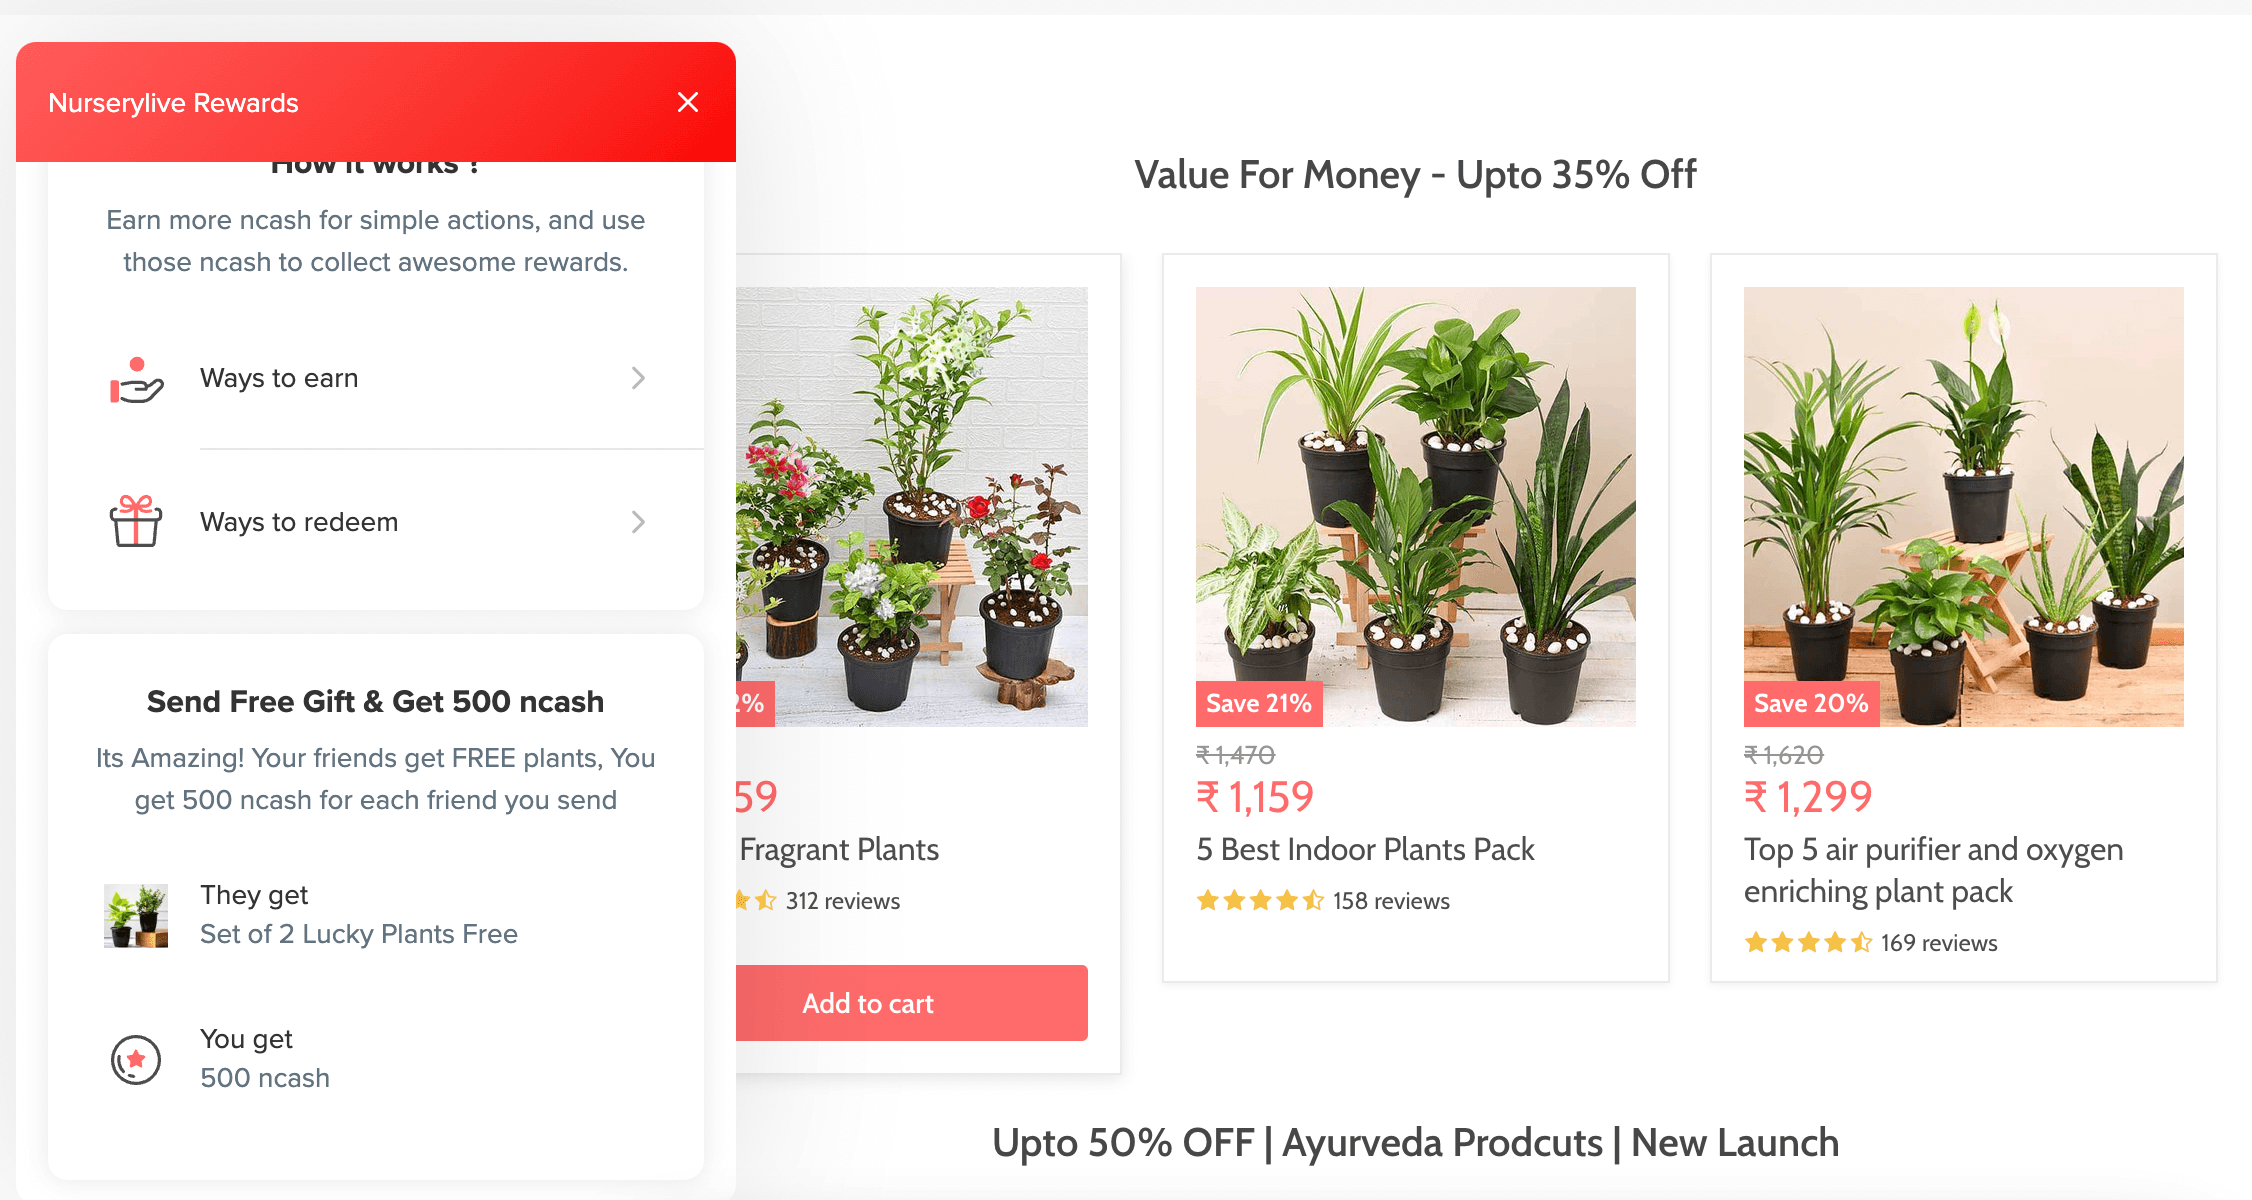Image resolution: width=2252 pixels, height=1200 pixels.
Task: Click the strikethrough ₹1,470 original price
Action: pos(1236,756)
